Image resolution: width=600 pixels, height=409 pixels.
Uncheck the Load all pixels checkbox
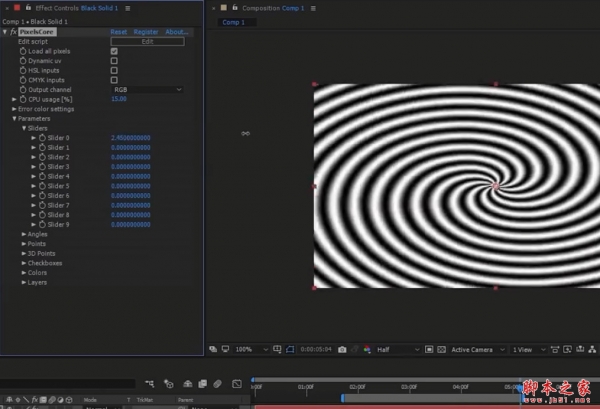click(113, 51)
